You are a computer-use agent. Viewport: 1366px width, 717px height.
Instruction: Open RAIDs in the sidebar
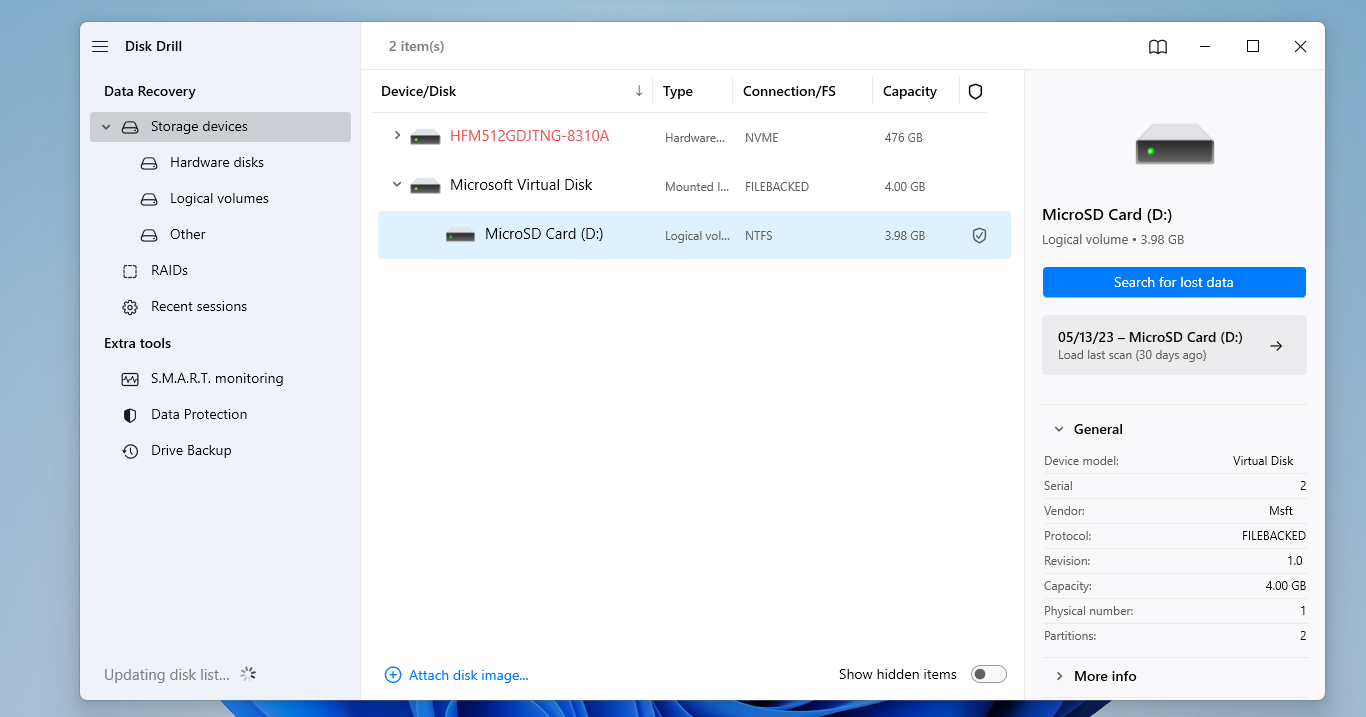point(169,271)
